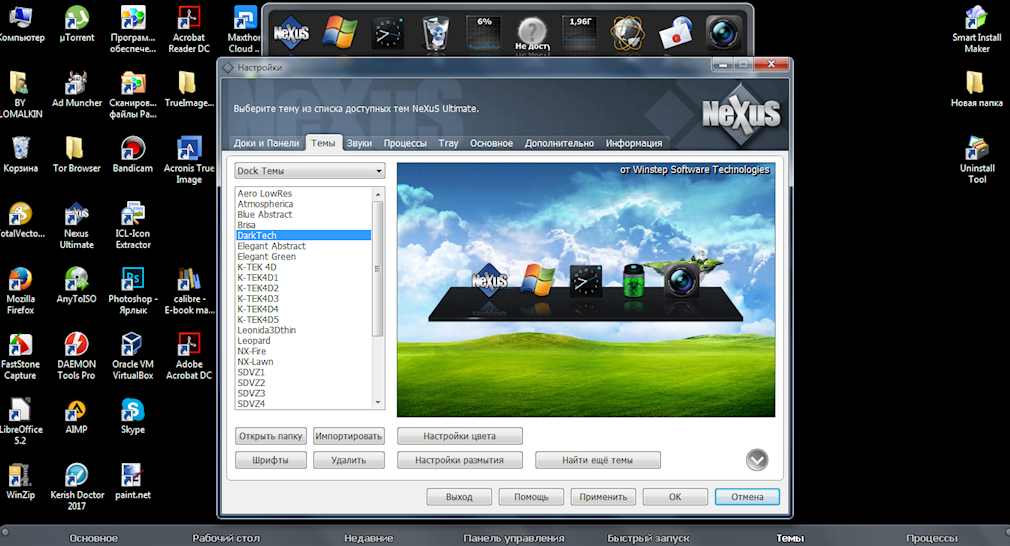
Task: Click the clock icon in the top dock
Action: pos(388,33)
